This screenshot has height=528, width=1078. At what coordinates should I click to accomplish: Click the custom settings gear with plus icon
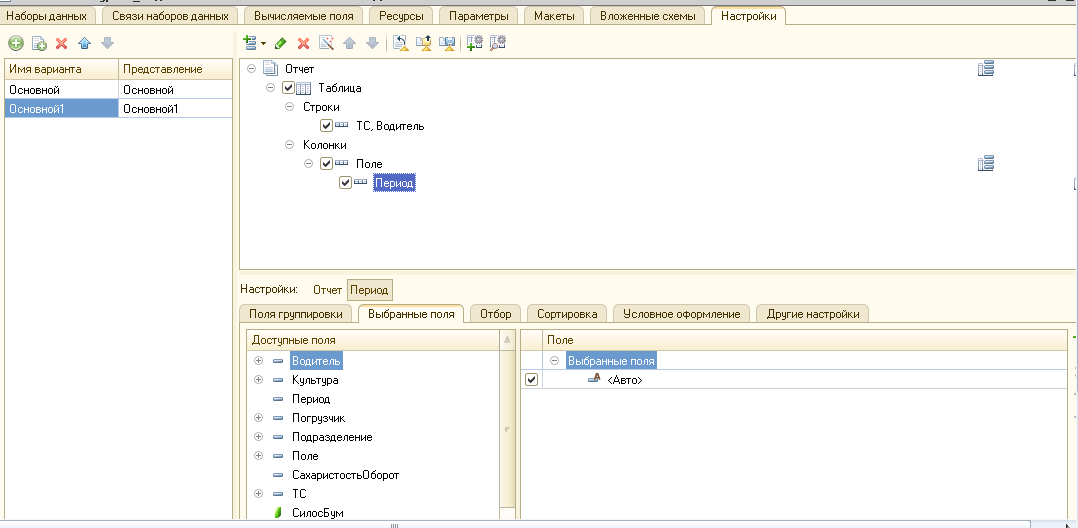click(474, 43)
